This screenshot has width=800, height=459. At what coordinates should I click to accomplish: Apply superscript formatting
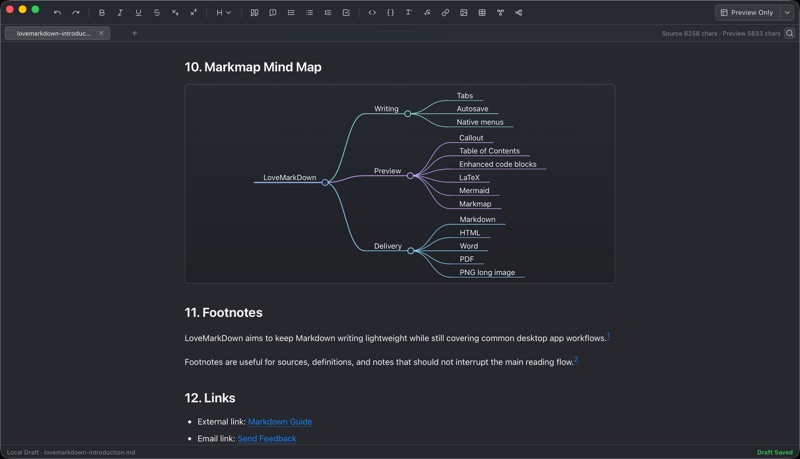[193, 13]
